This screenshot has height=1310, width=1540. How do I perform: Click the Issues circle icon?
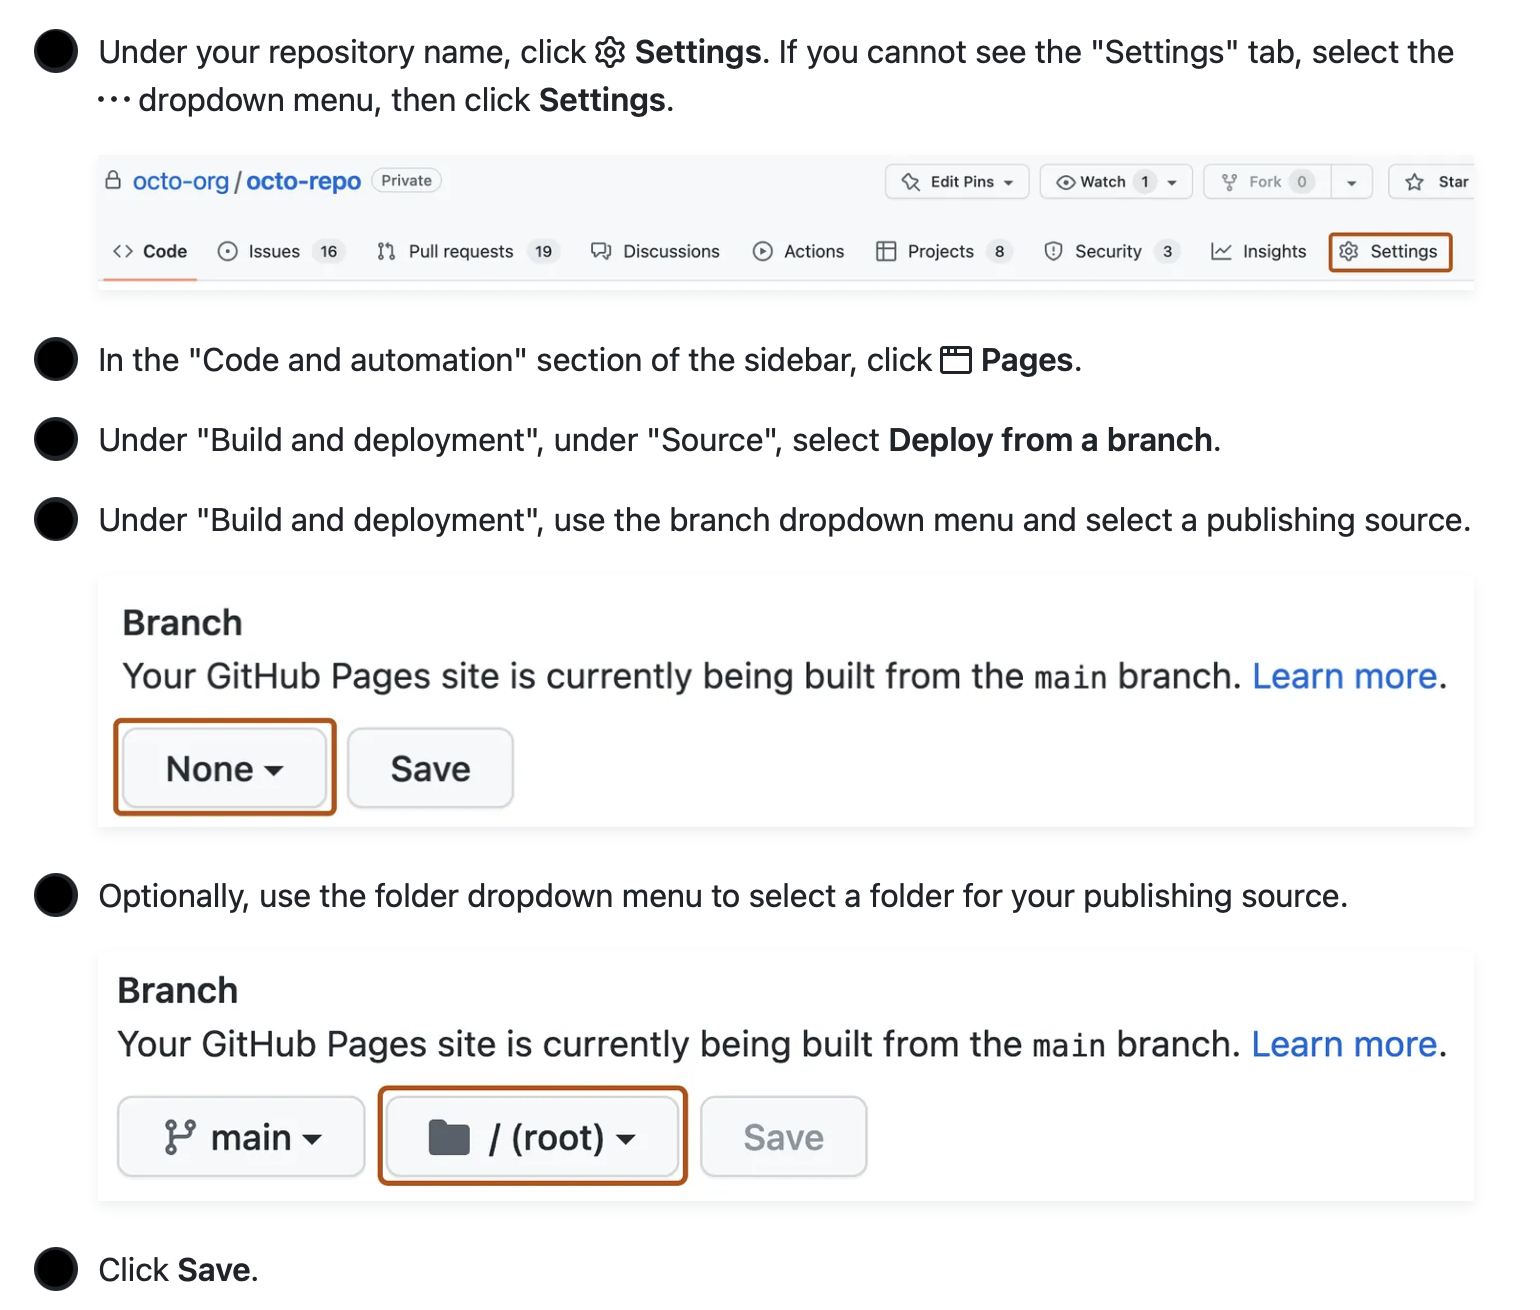coord(228,251)
